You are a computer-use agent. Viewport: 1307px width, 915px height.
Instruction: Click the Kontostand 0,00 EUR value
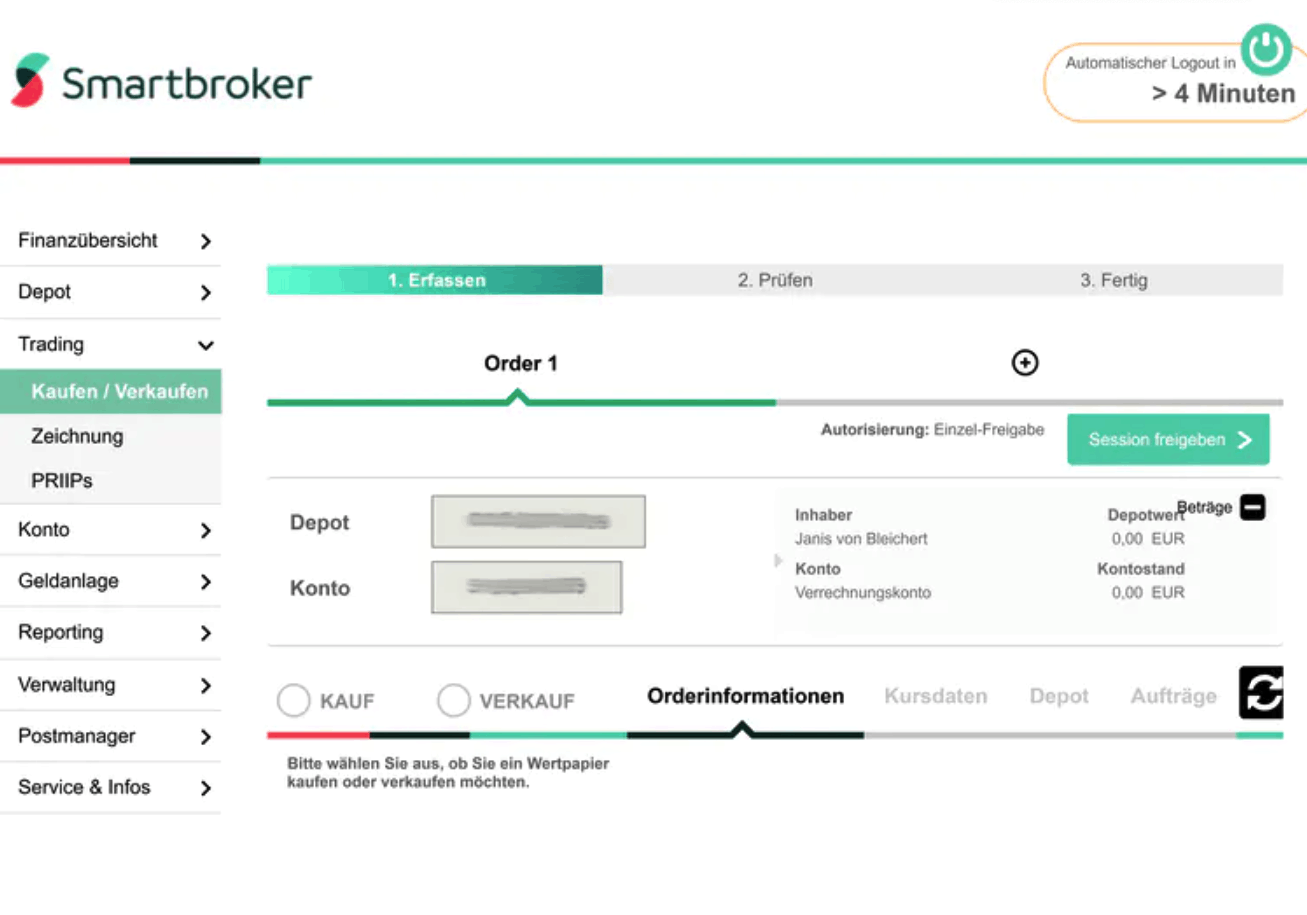click(1147, 593)
